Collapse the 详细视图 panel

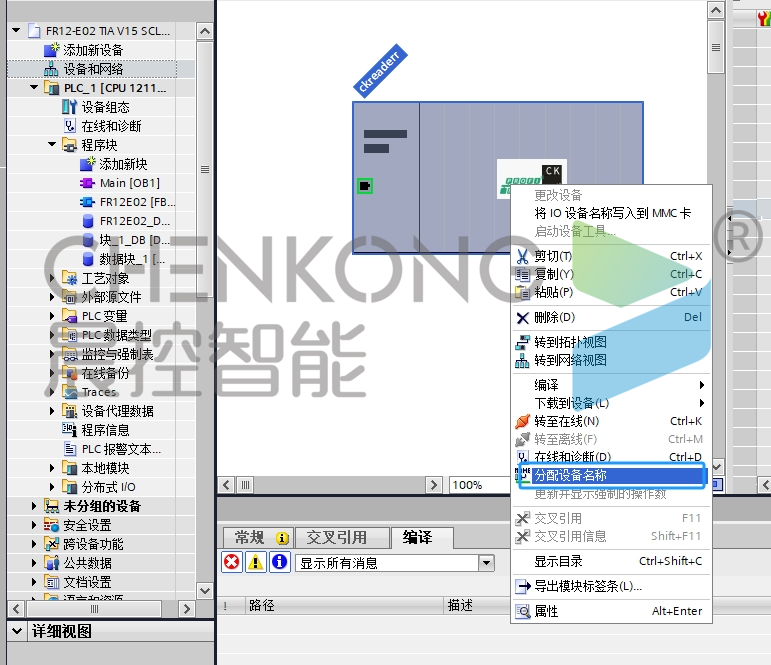tap(17, 631)
